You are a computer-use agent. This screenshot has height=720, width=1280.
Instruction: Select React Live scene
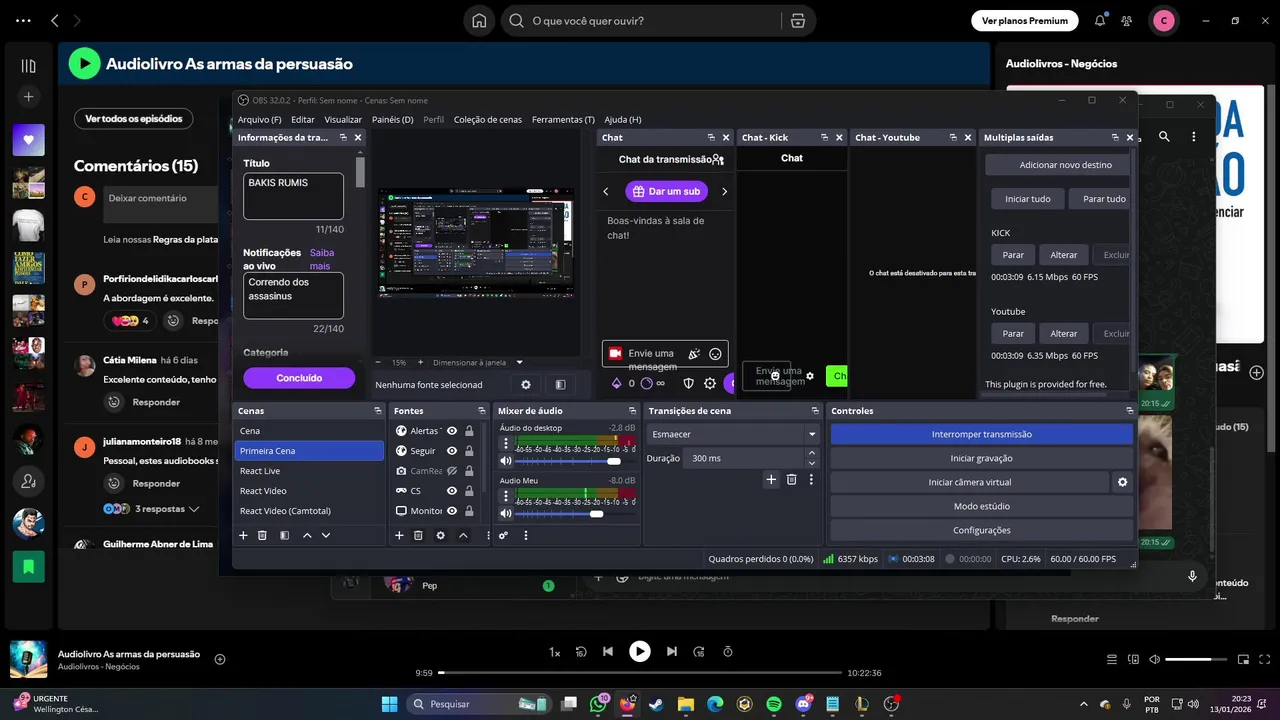(309, 471)
